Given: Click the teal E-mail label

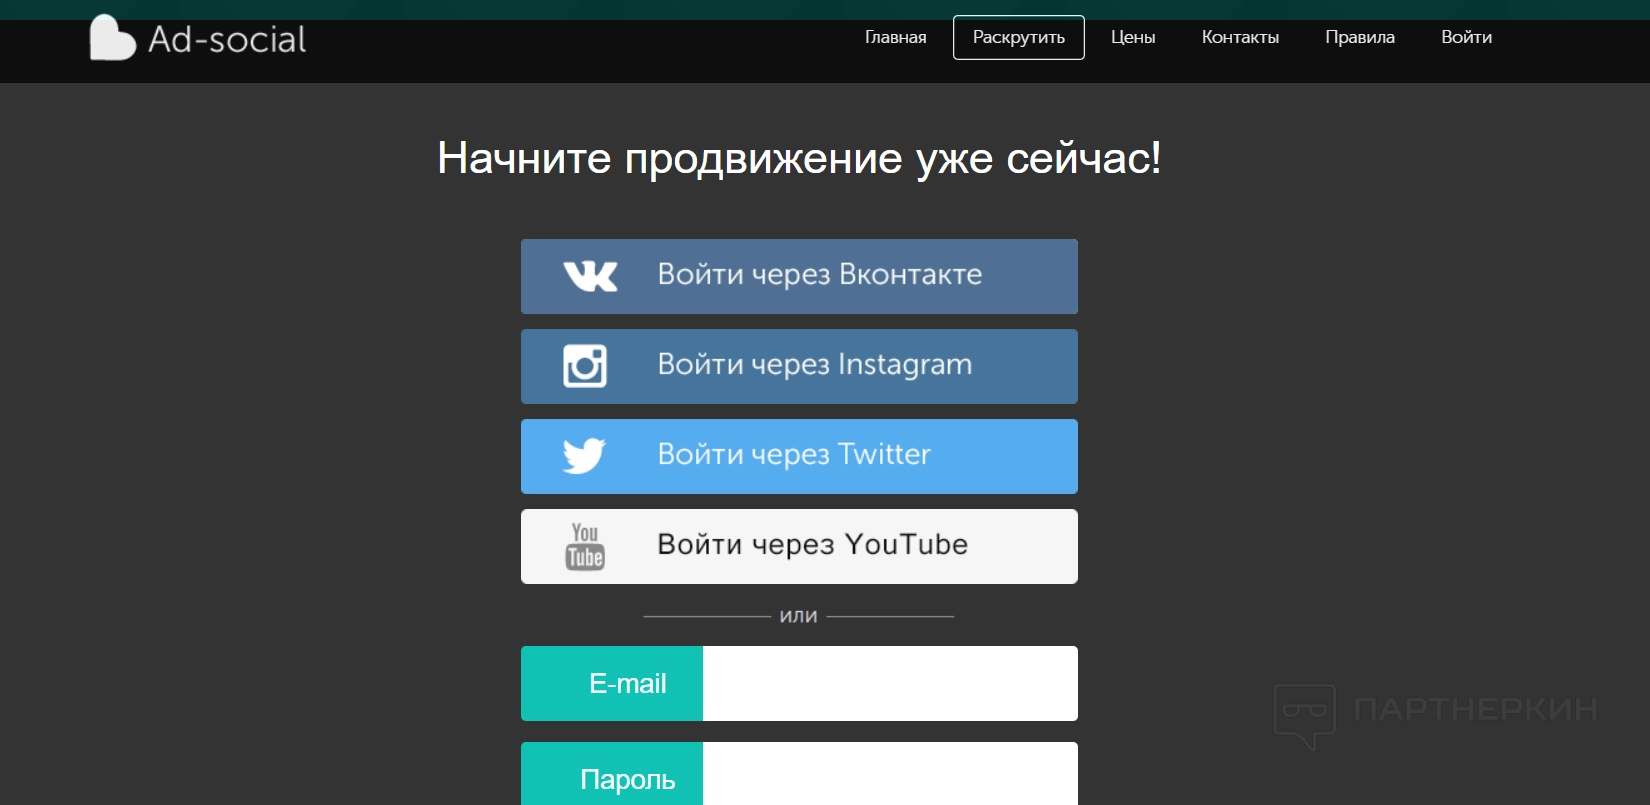Looking at the screenshot, I should point(612,683).
